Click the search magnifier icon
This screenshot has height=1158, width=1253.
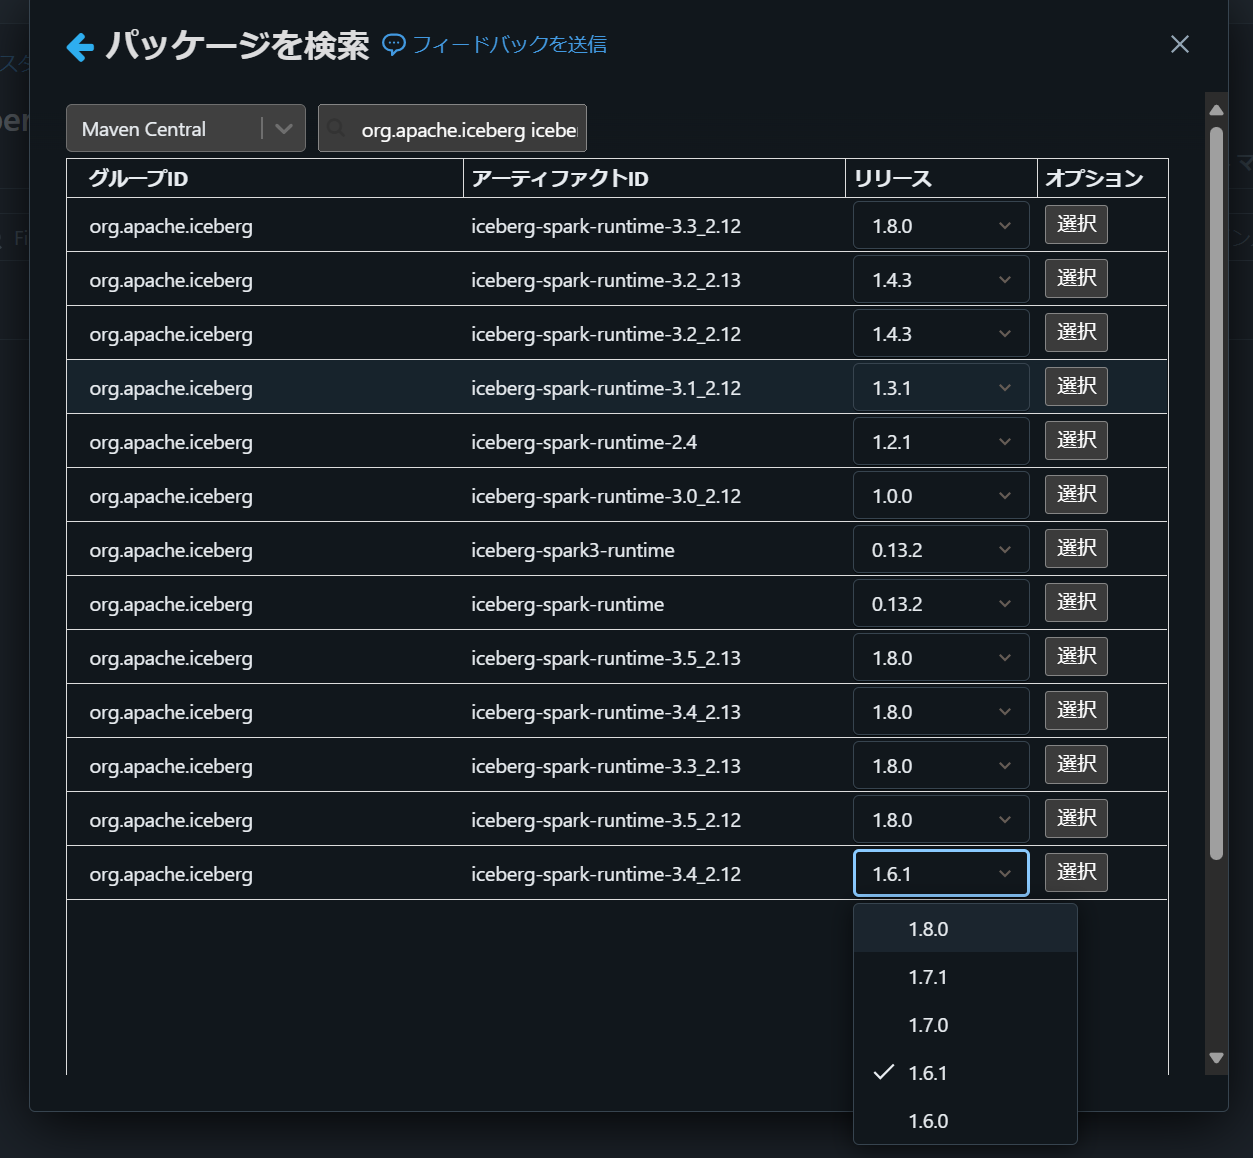[x=336, y=128]
